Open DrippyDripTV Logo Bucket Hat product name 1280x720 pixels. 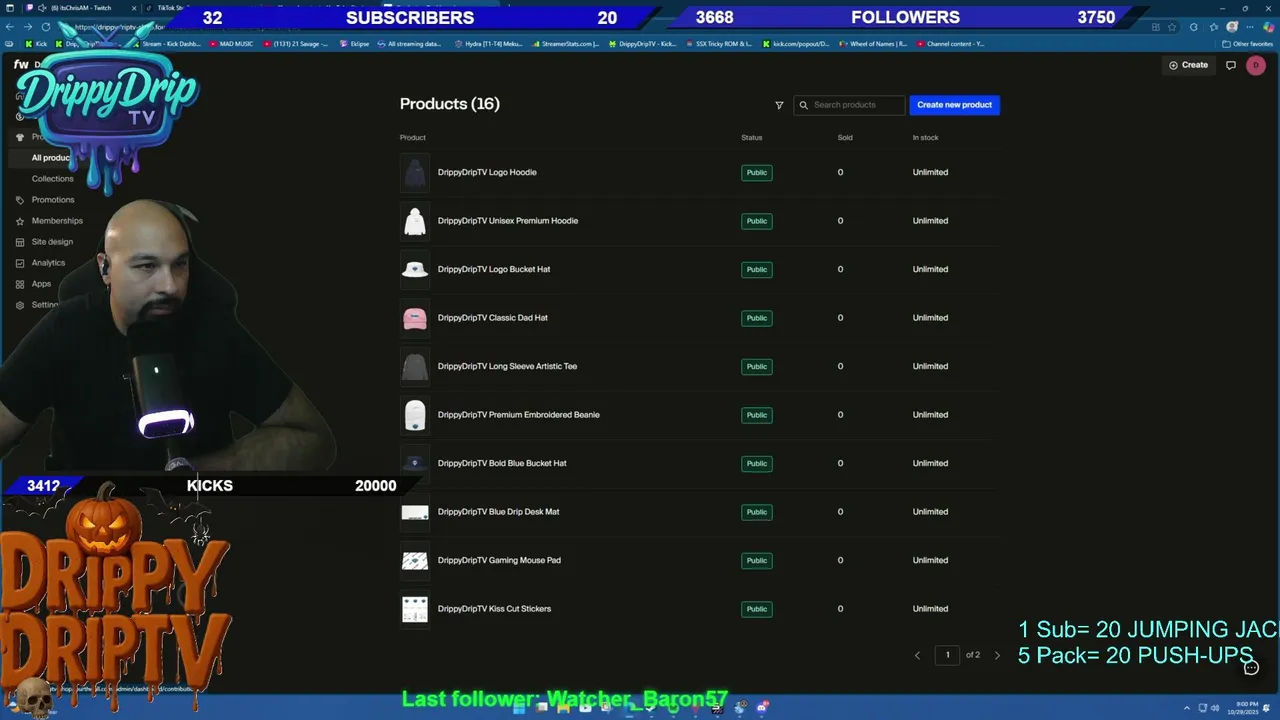coord(494,269)
